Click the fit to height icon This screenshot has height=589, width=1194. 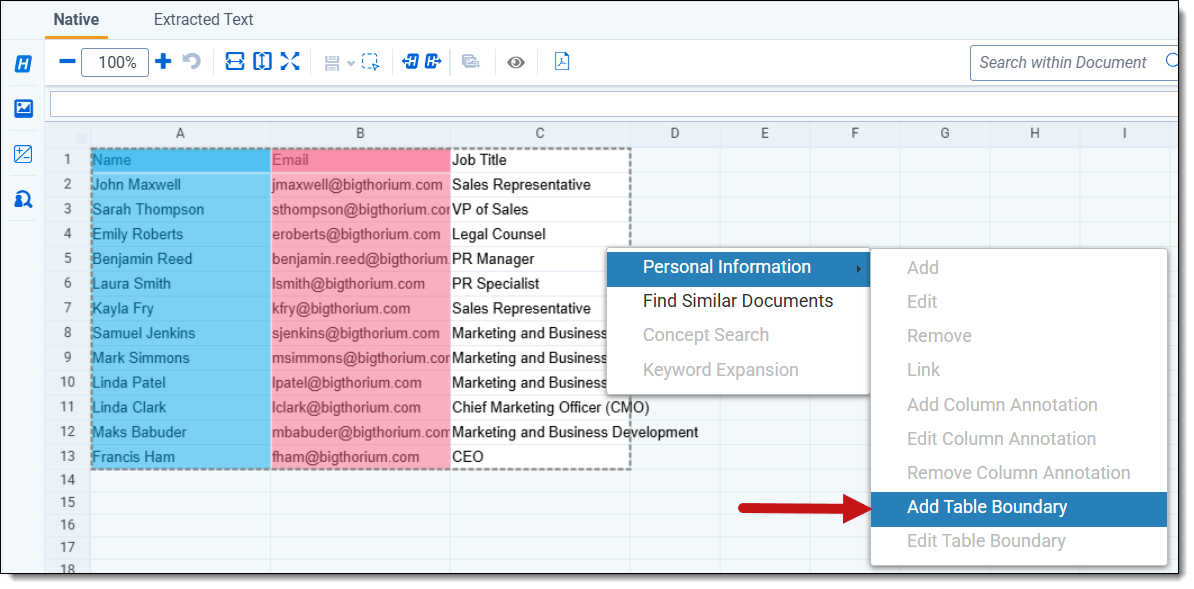[262, 62]
